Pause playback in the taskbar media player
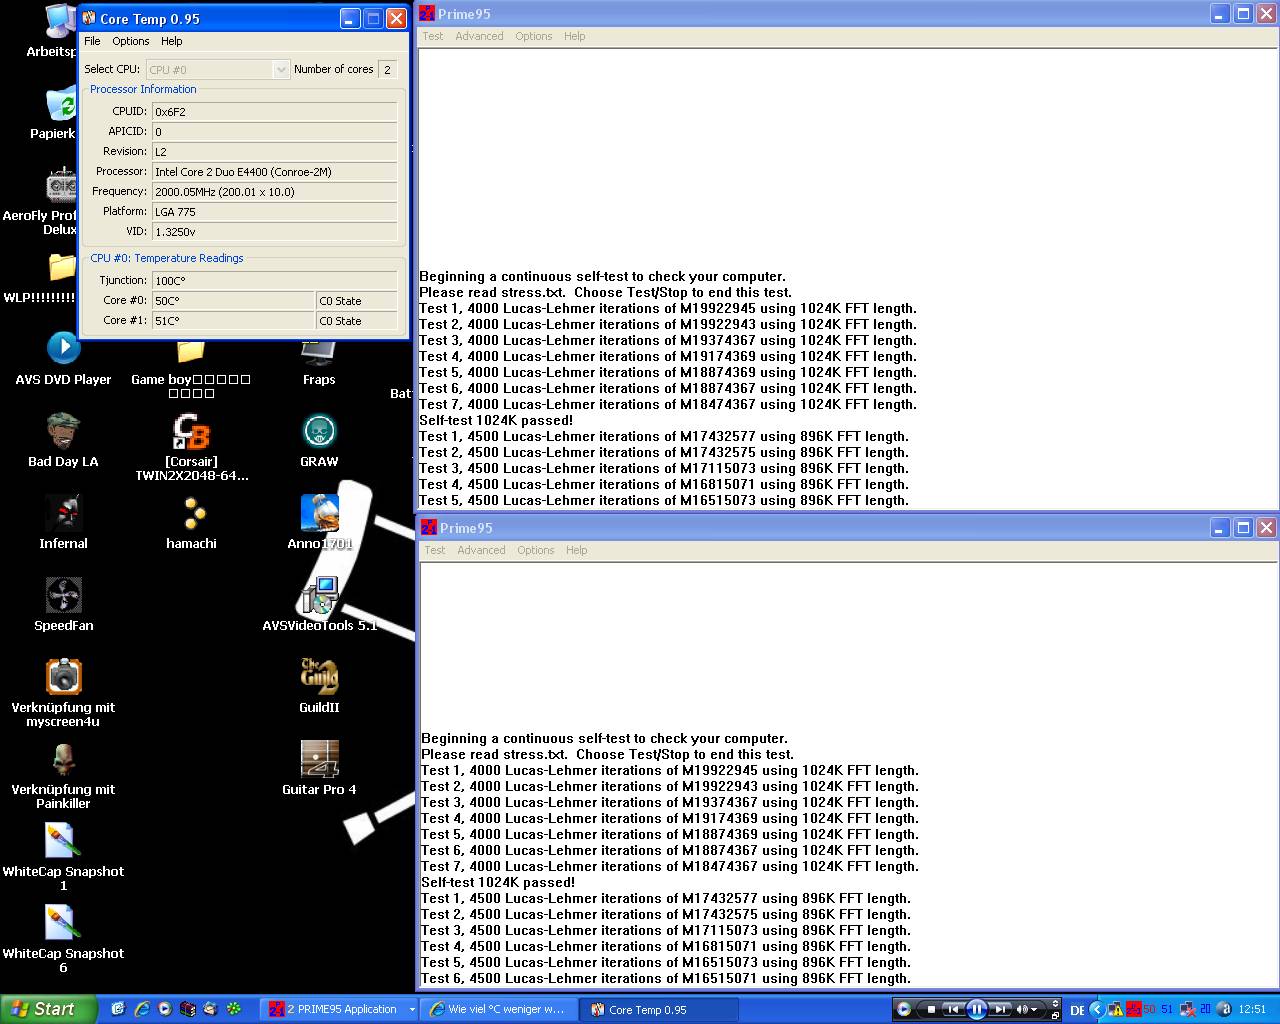The height and width of the screenshot is (1024, 1280). 976,1009
